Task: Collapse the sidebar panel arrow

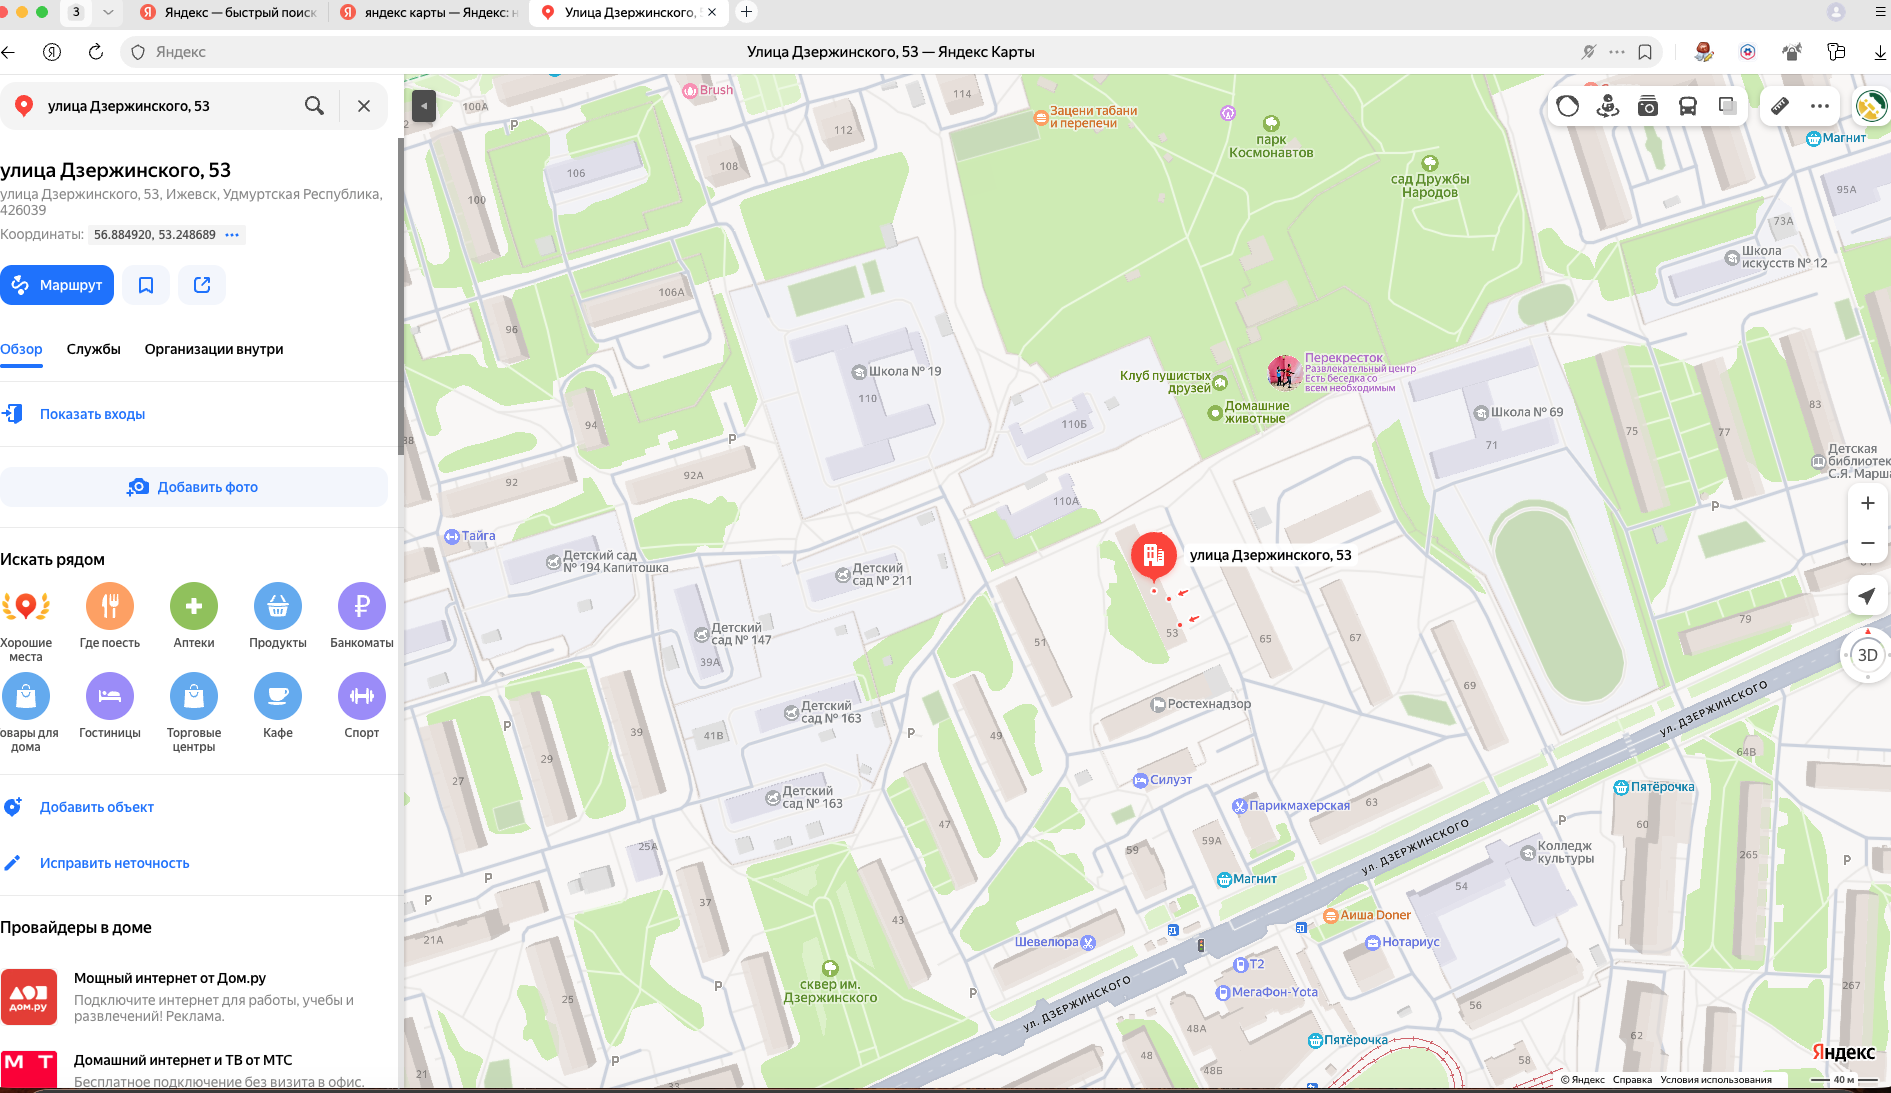Action: (x=424, y=105)
